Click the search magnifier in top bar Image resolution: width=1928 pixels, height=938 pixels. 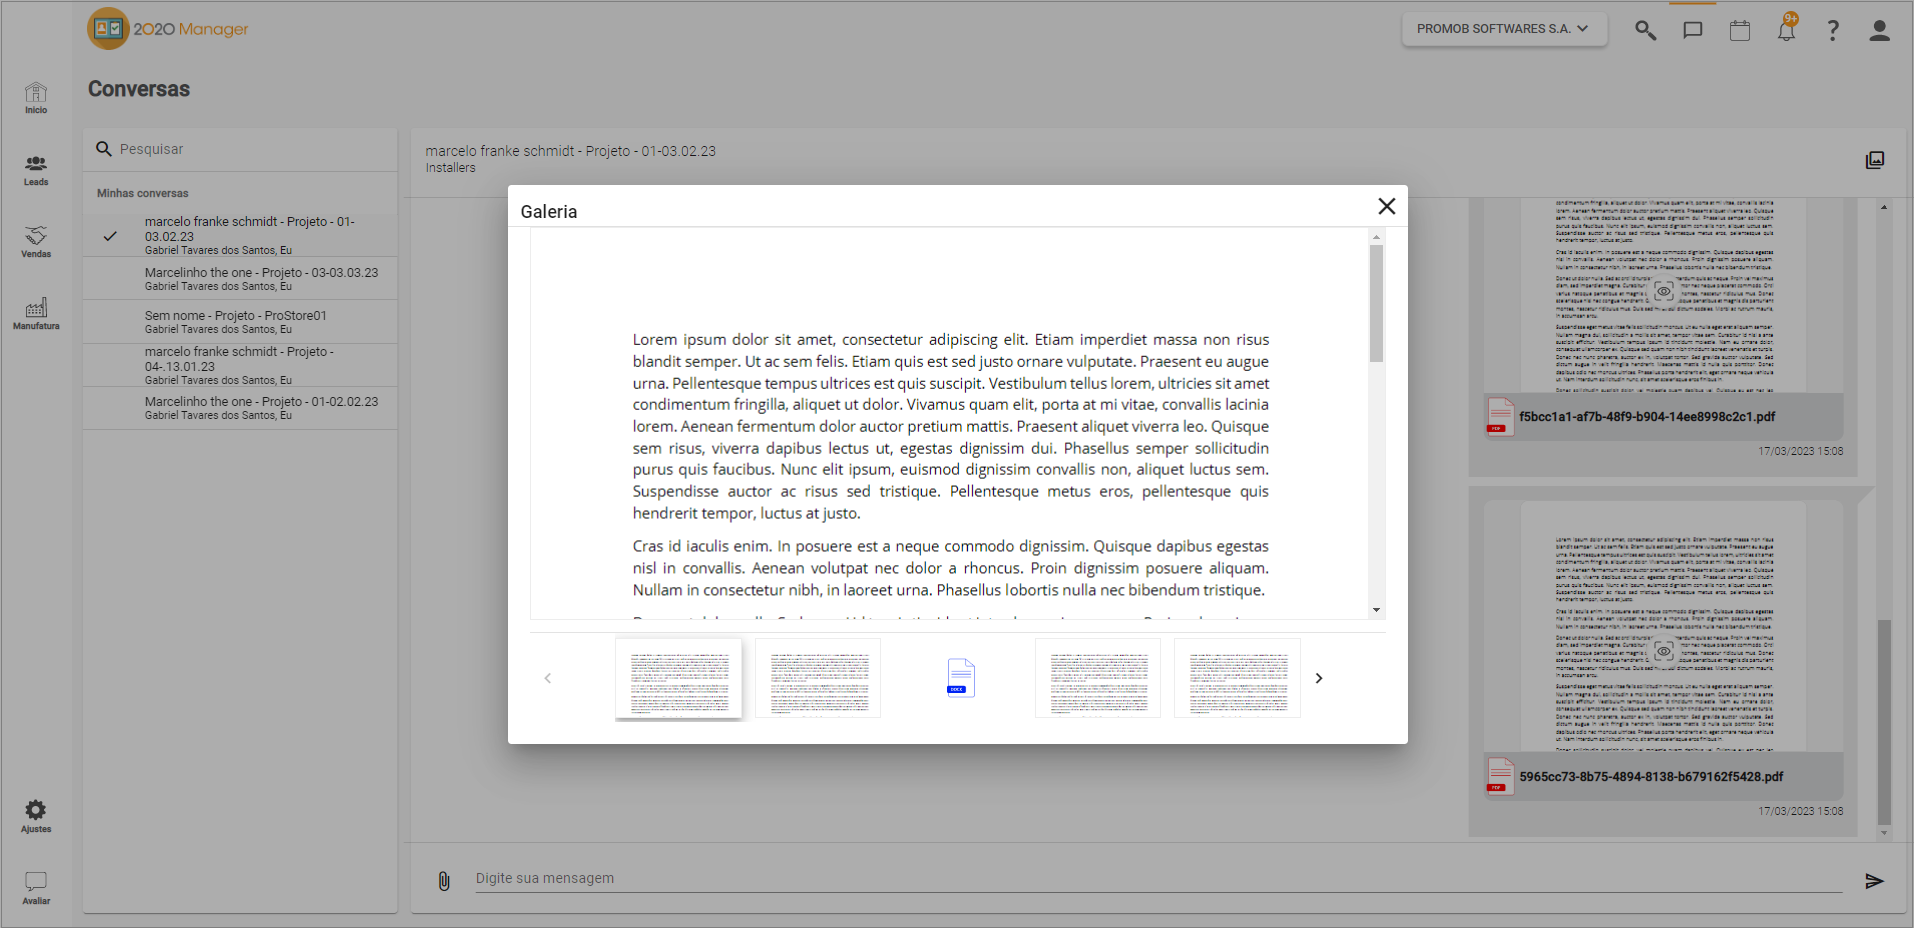tap(1645, 30)
